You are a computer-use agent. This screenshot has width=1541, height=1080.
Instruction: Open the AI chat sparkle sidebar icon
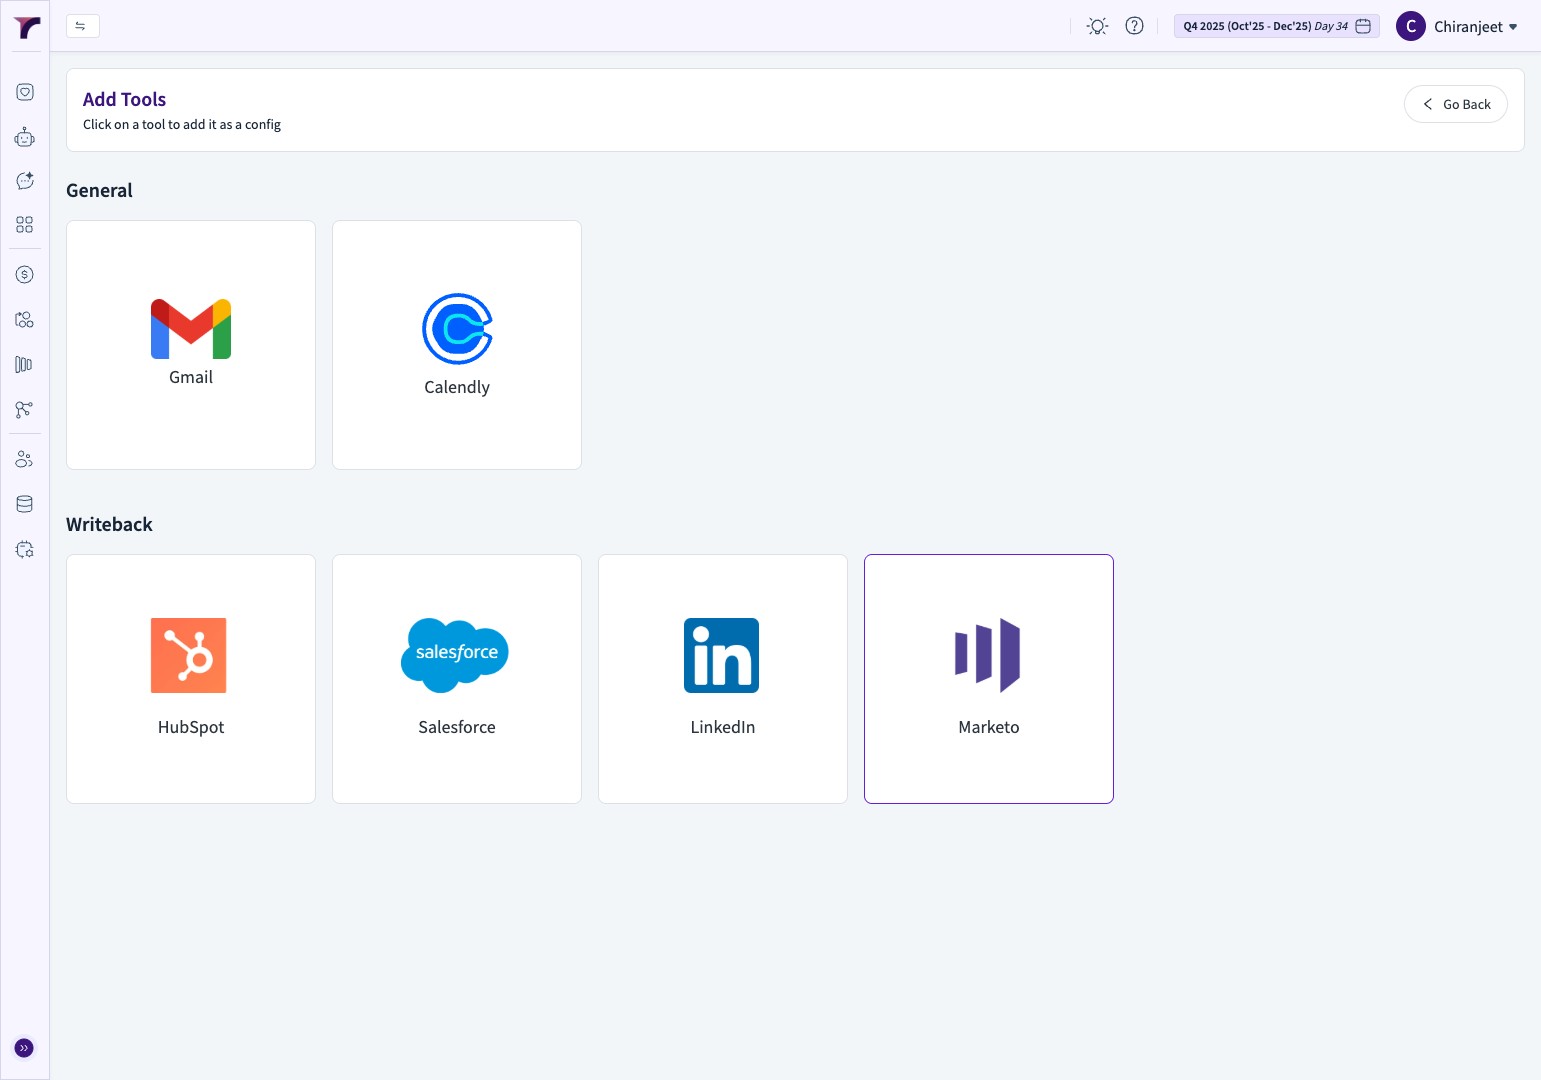[x=25, y=181]
